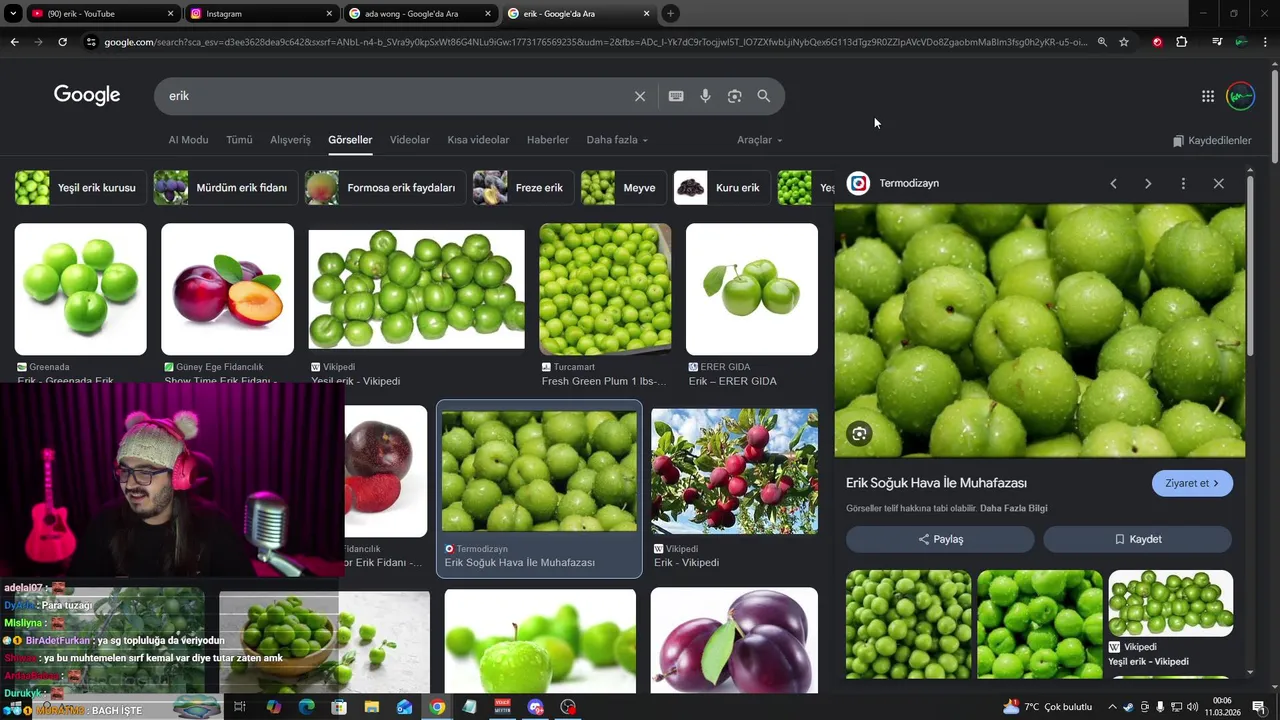Expand the Araçlar tools dropdown

[760, 140]
